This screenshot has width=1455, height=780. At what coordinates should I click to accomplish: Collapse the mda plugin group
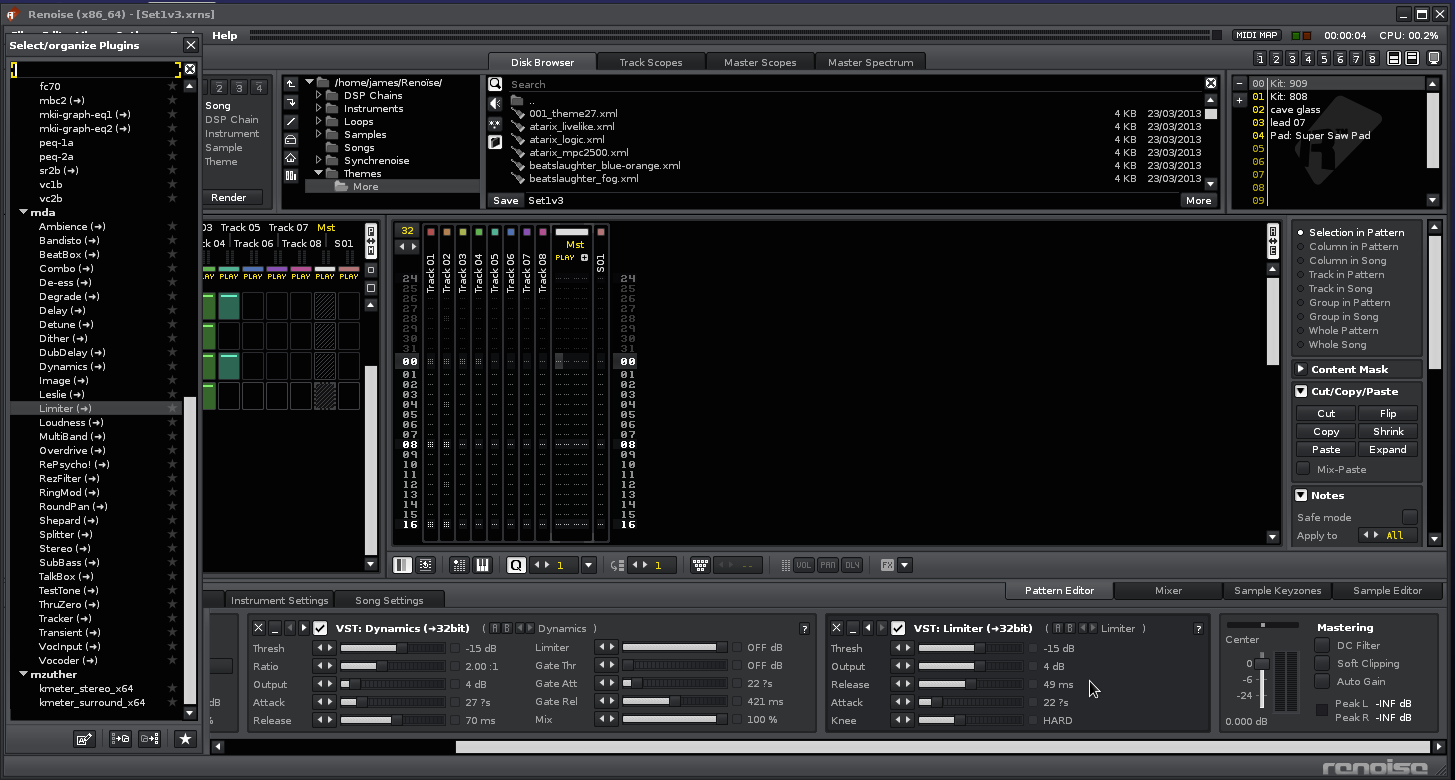pos(24,213)
